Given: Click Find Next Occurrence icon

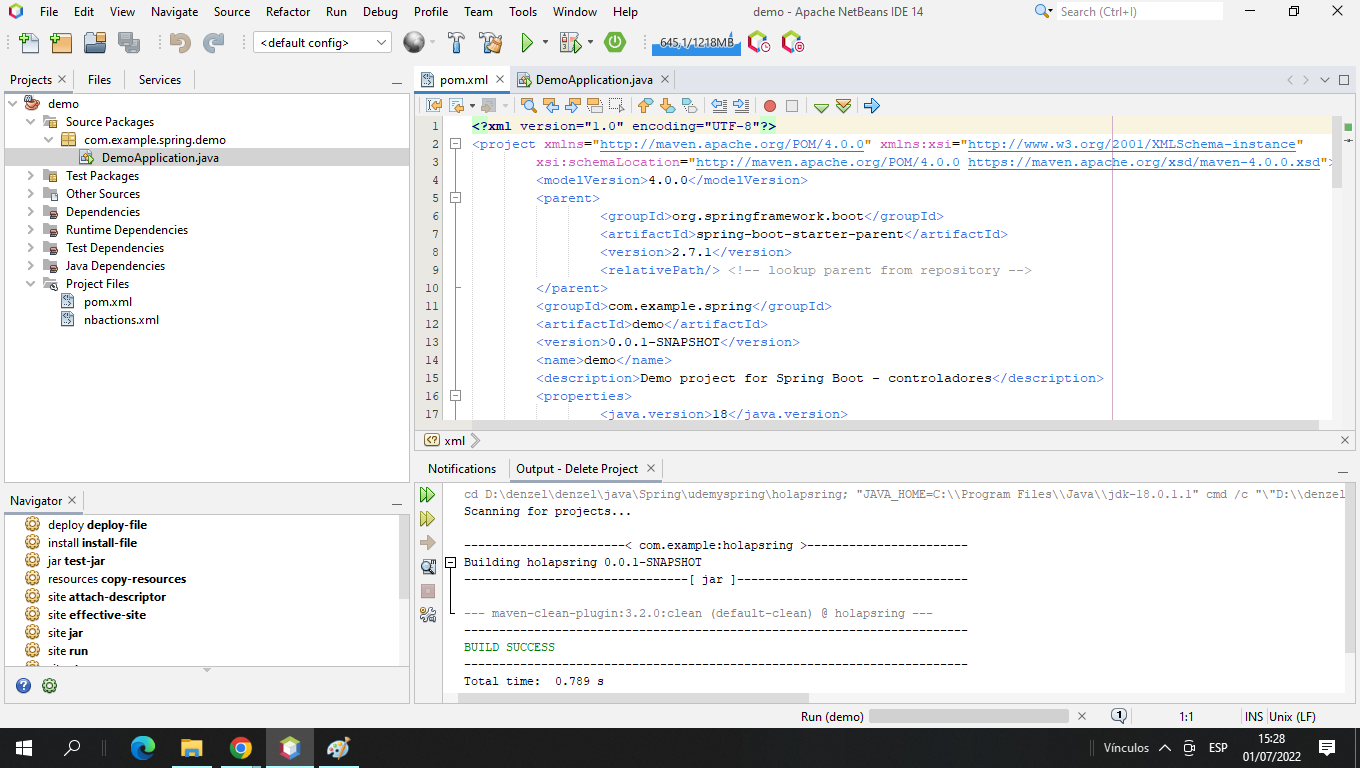Looking at the screenshot, I should coord(573,105).
